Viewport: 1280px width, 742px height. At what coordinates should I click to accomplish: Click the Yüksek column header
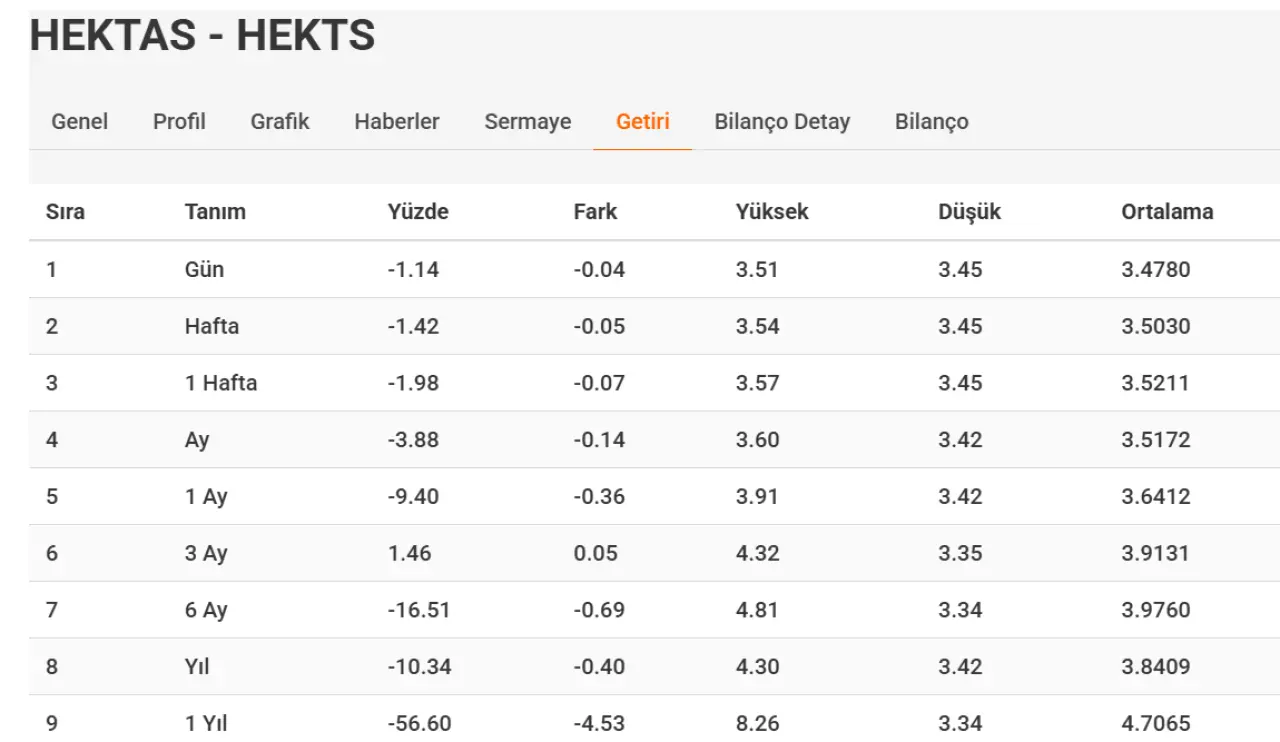[x=772, y=212]
